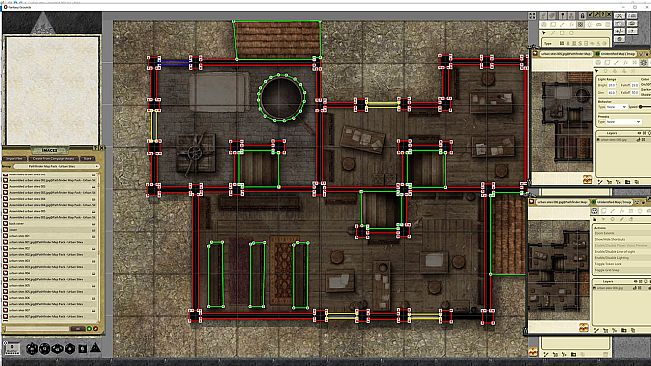Screen dimensions: 651x366
Task: Click folder icon at bottom of urban sites 005 layers
Action: coord(627,182)
